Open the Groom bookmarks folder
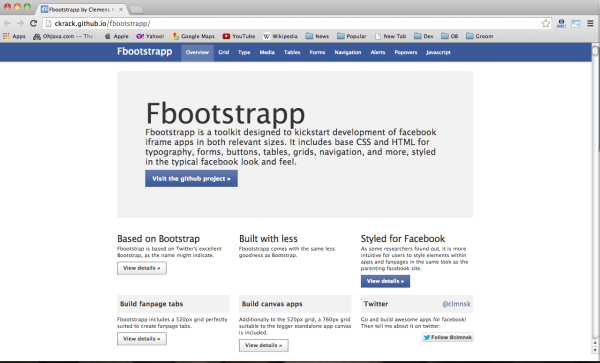The width and height of the screenshot is (600, 363). (479, 36)
